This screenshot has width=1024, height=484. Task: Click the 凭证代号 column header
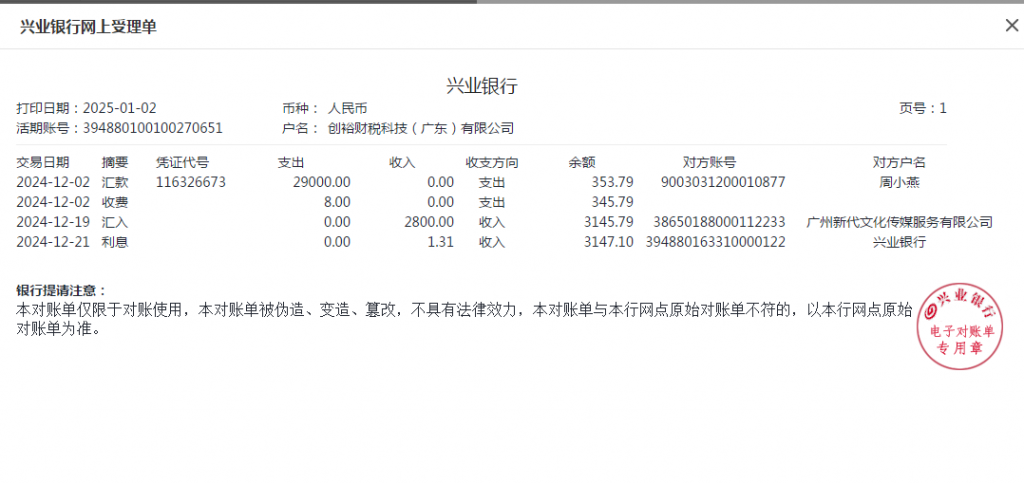click(x=182, y=163)
